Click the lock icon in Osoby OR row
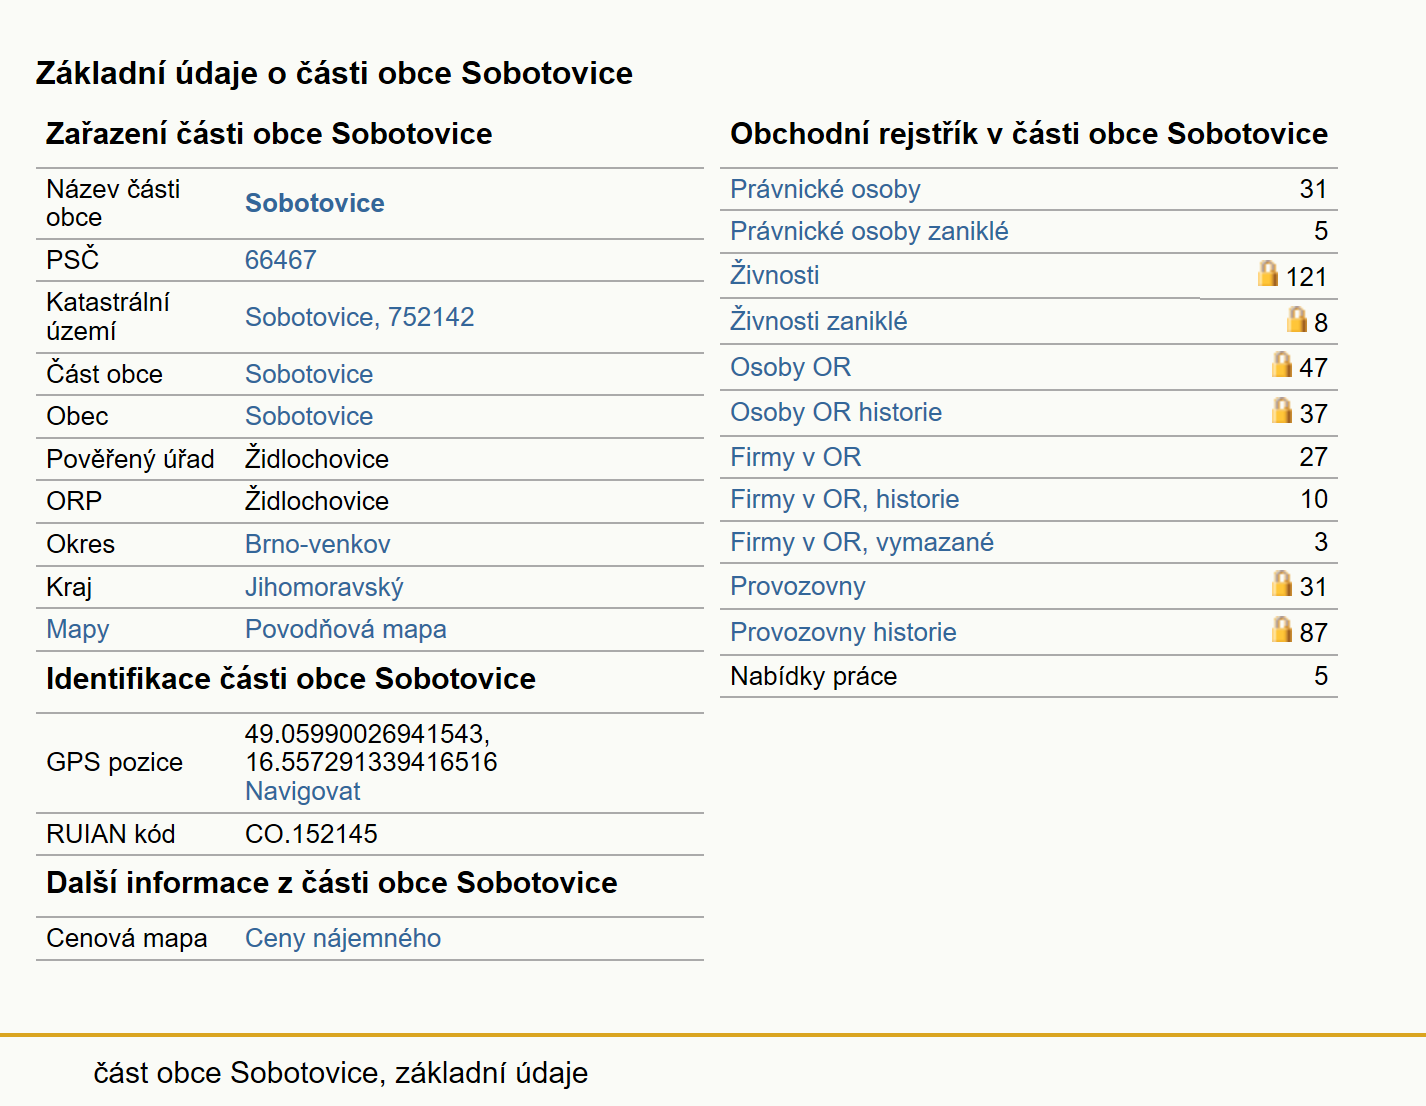 pyautogui.click(x=1282, y=364)
